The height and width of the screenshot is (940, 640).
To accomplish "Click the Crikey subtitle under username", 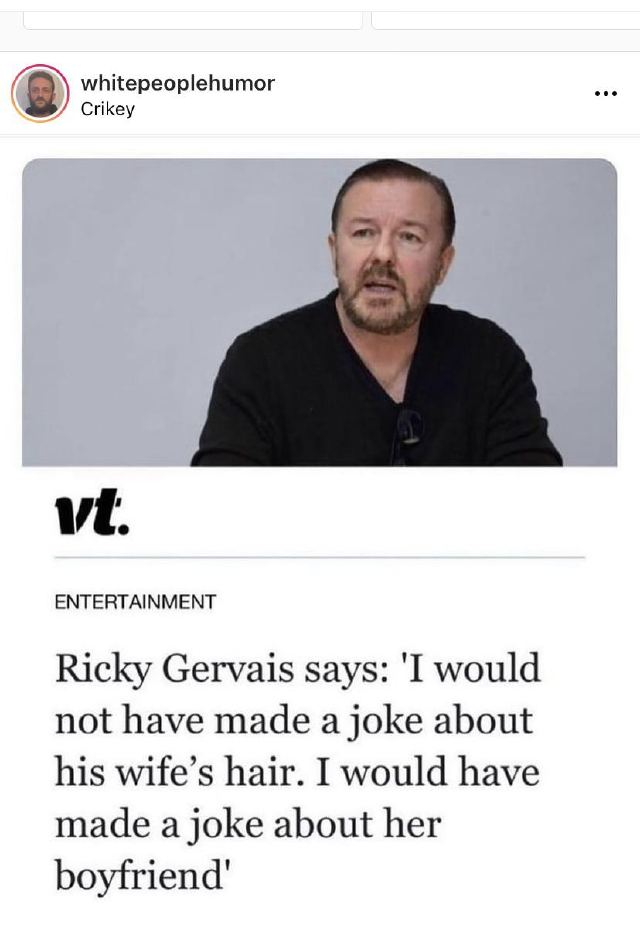I will tap(107, 109).
